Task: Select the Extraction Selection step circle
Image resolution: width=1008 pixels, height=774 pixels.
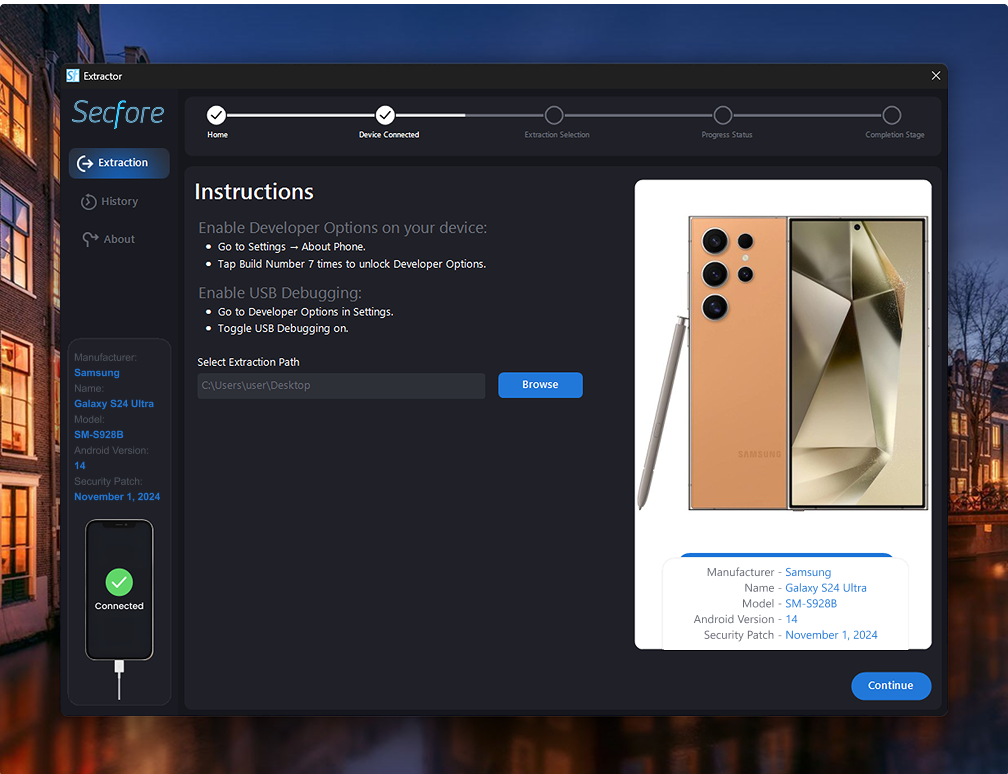Action: click(x=554, y=116)
